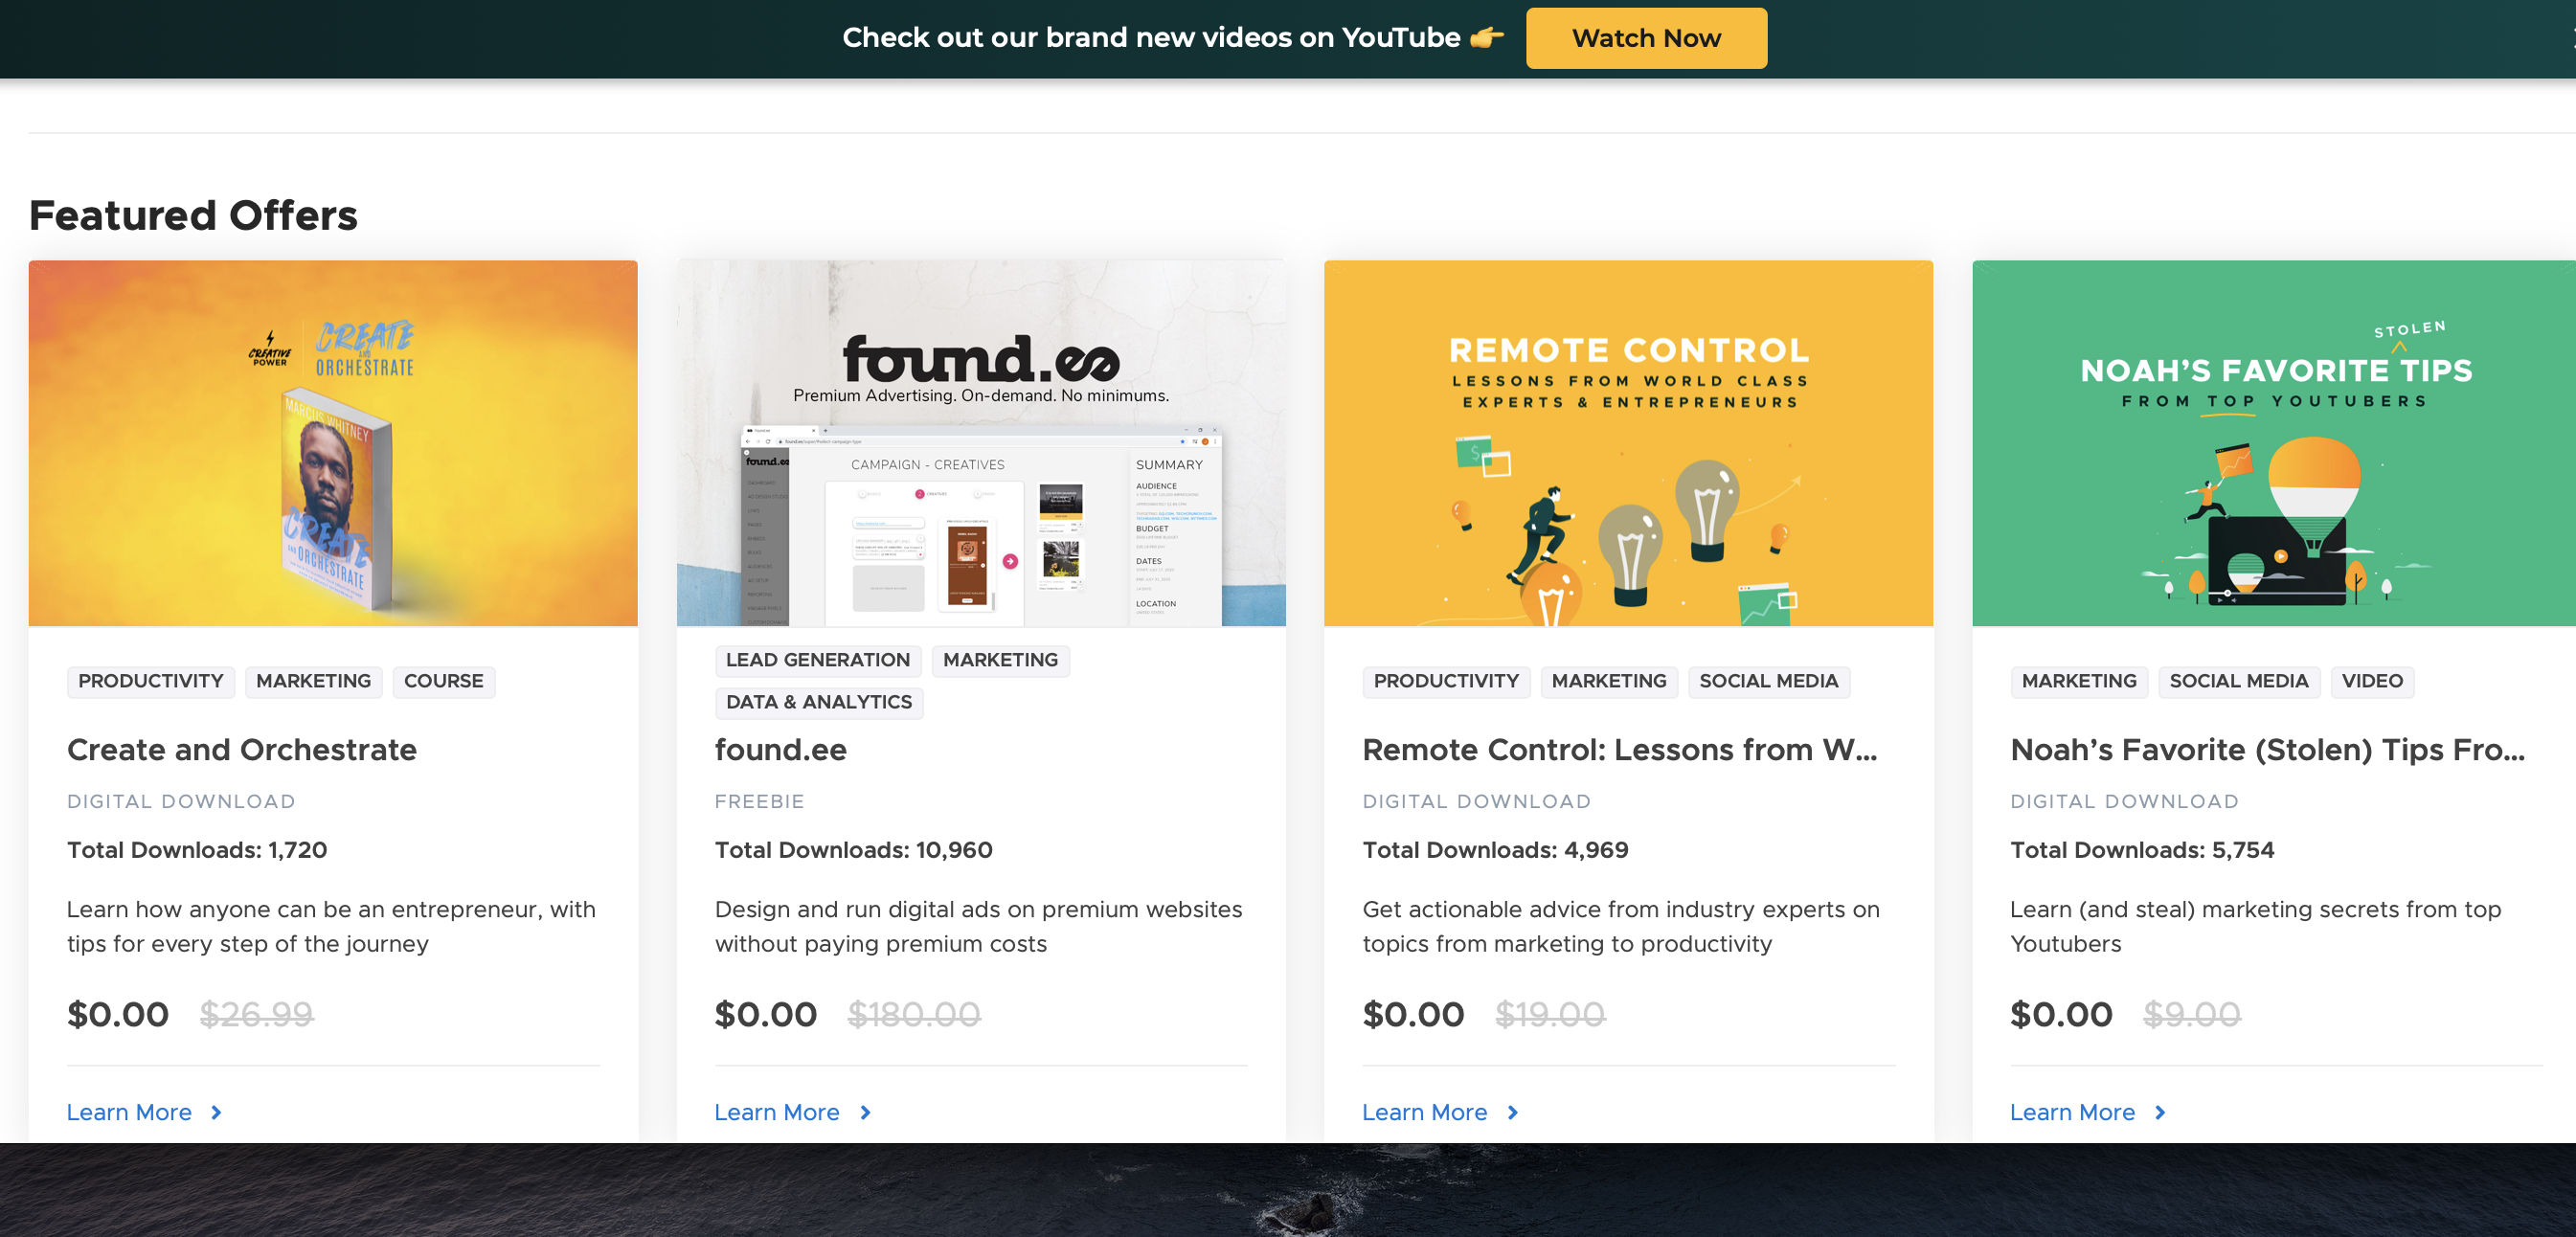Click the pointing hand emoji in the banner
Image resolution: width=2576 pixels, height=1237 pixels.
point(1487,37)
